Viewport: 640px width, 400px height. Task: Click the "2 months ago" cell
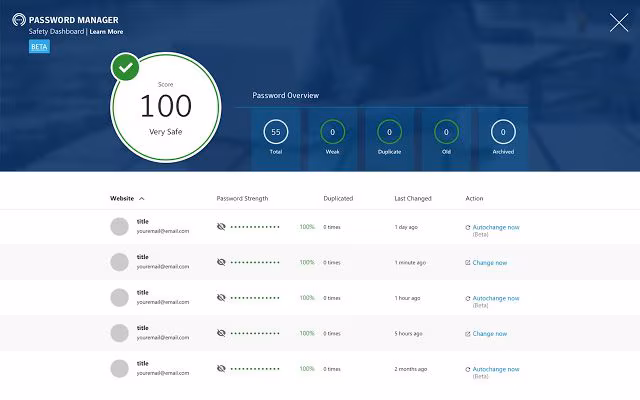coord(411,369)
